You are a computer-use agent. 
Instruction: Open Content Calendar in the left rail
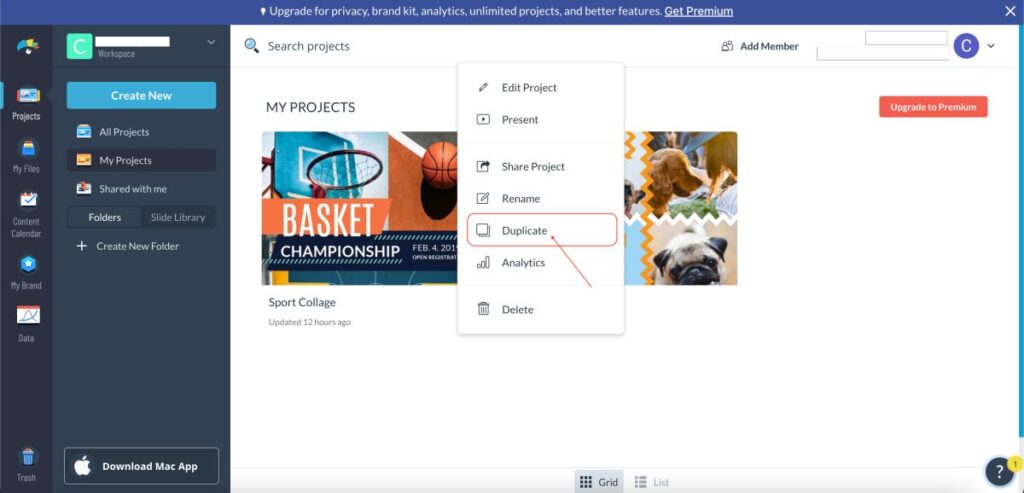(x=27, y=214)
